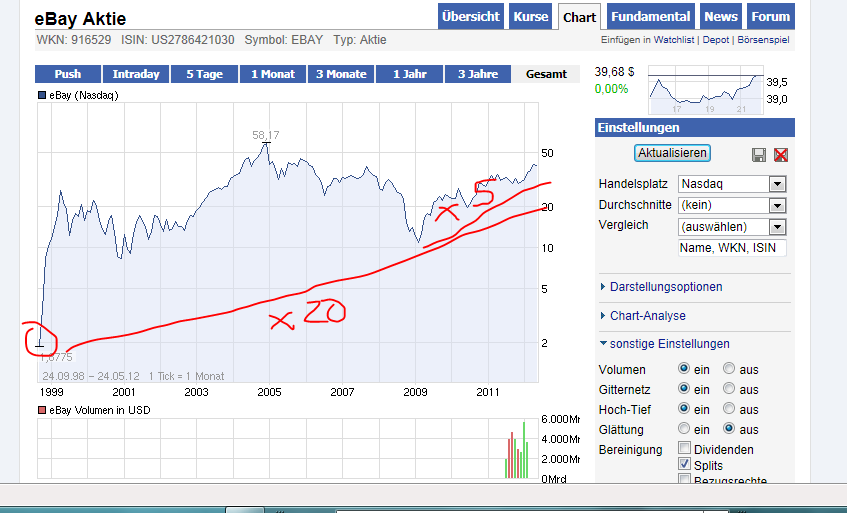
Task: Click the Depot link
Action: tap(716, 40)
